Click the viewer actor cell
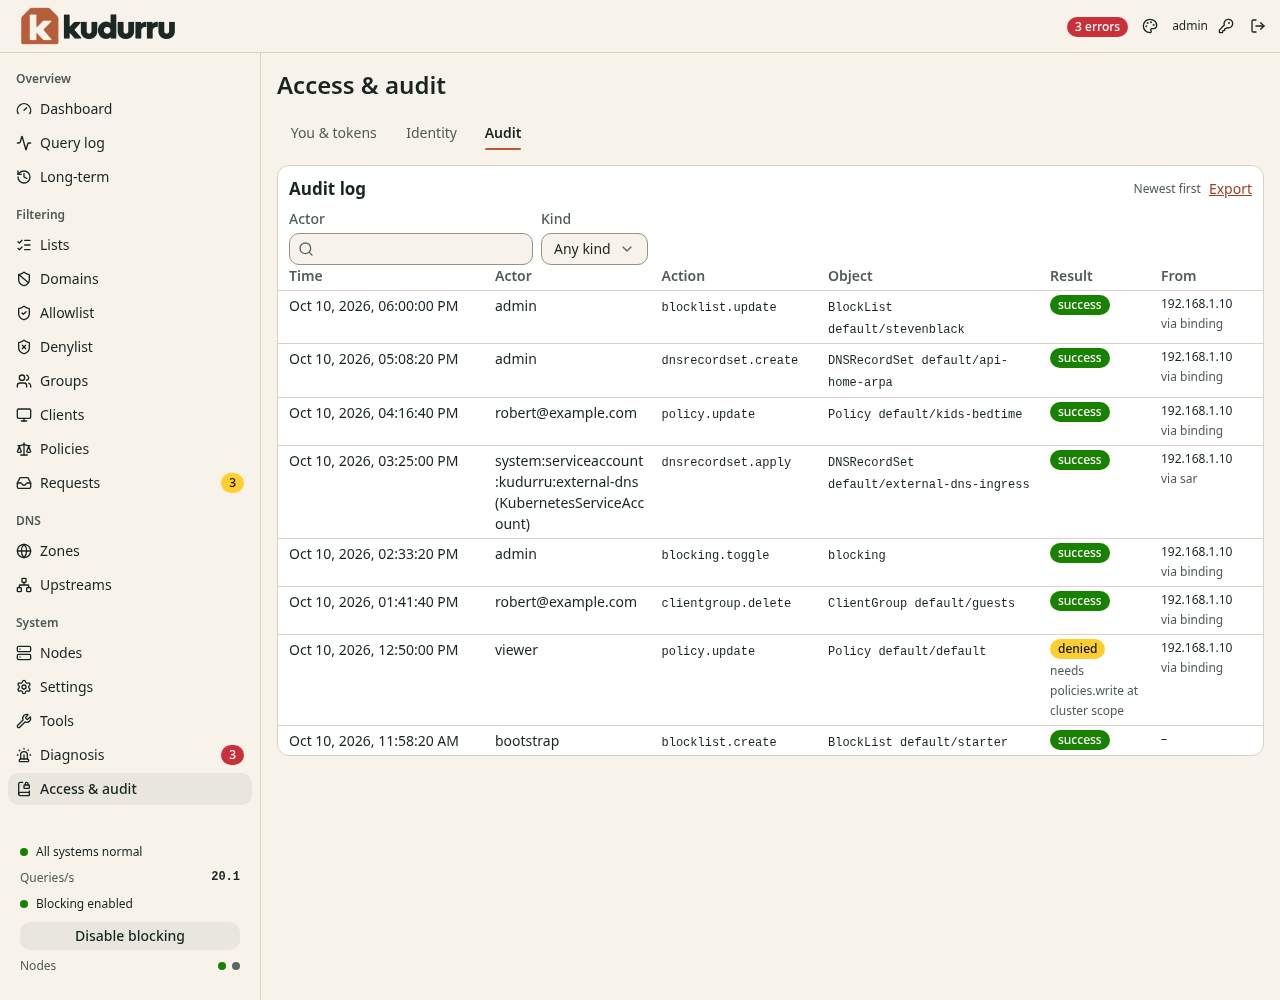The height and width of the screenshot is (1000, 1280). click(516, 650)
